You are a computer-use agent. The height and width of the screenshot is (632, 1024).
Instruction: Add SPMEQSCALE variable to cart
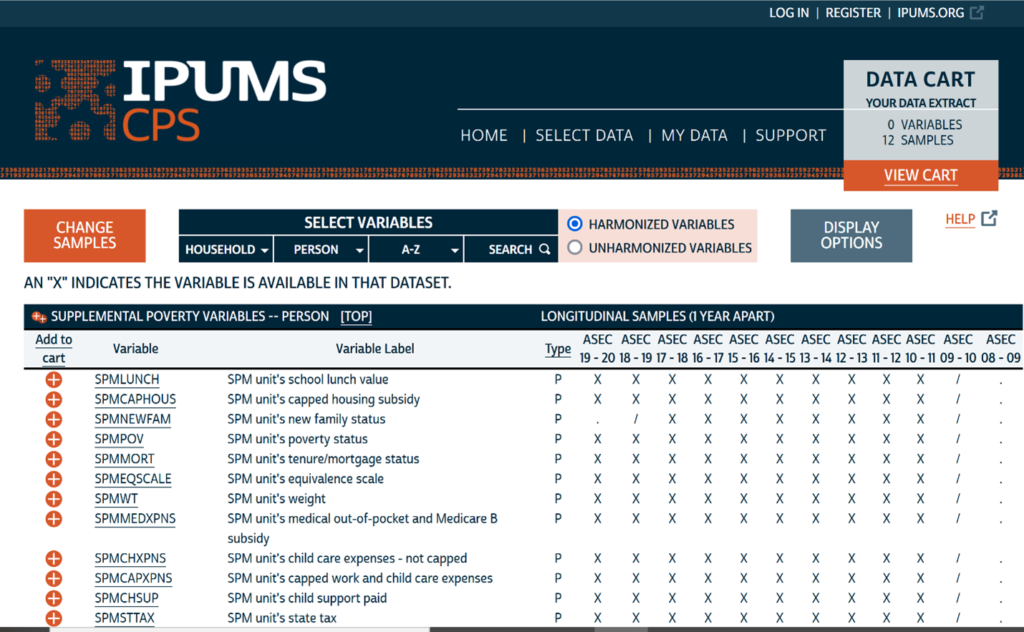(54, 479)
